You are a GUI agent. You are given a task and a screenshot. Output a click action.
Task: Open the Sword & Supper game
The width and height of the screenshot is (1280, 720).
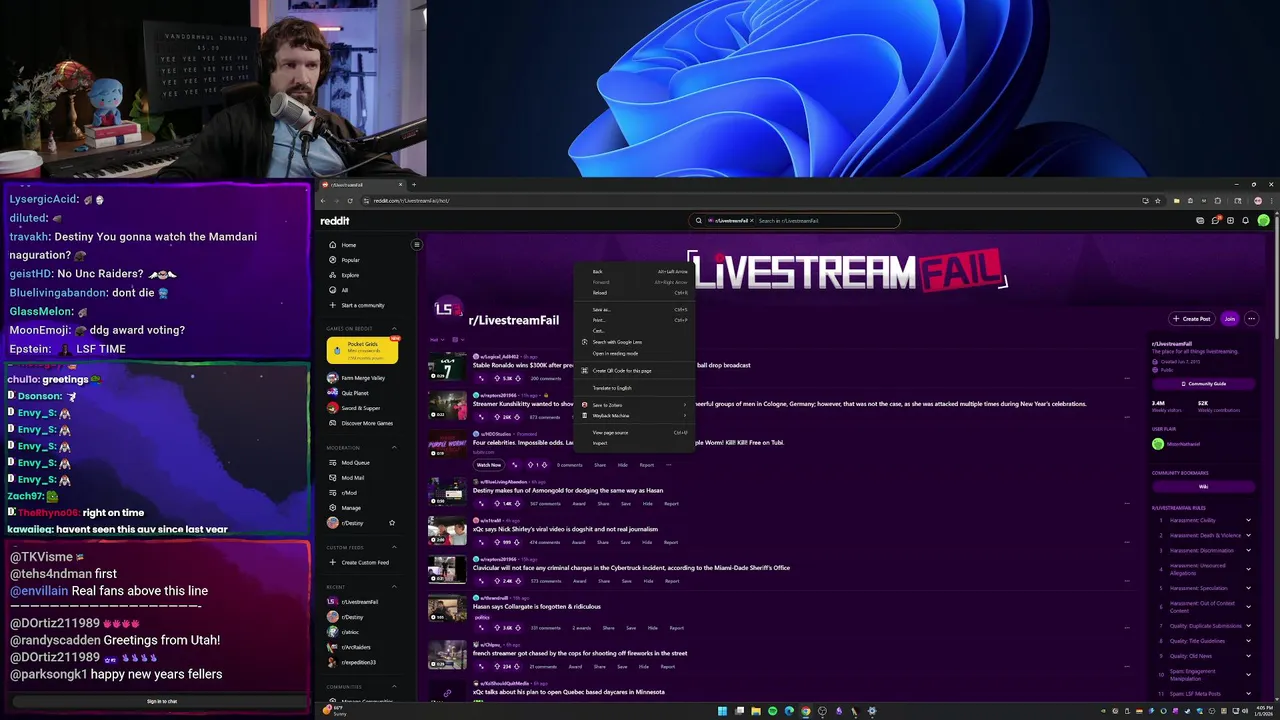(x=360, y=408)
